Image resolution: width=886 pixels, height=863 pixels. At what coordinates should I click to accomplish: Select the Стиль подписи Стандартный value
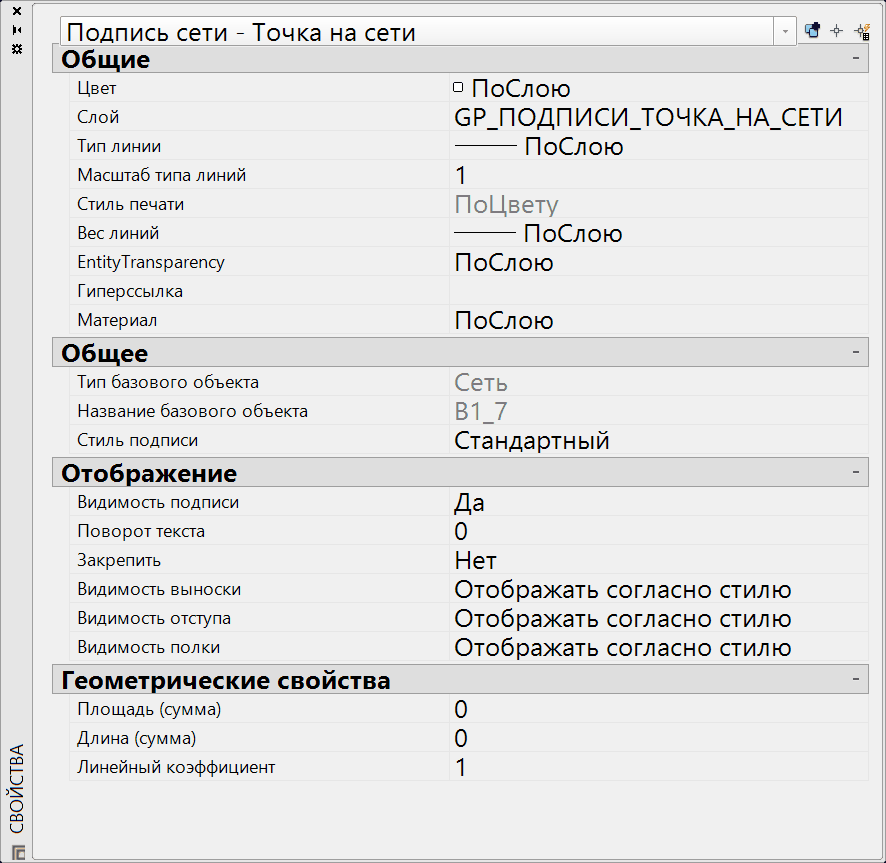click(x=532, y=441)
